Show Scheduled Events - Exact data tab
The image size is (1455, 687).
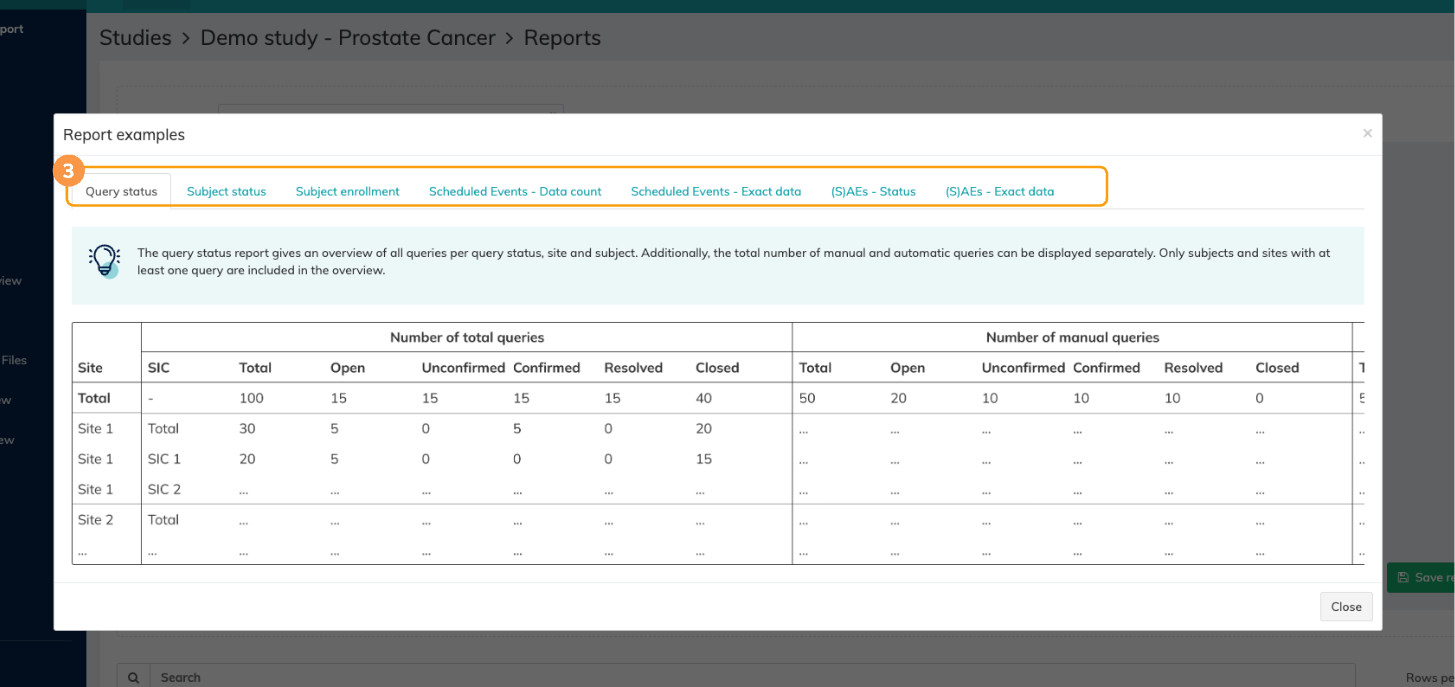coord(715,191)
